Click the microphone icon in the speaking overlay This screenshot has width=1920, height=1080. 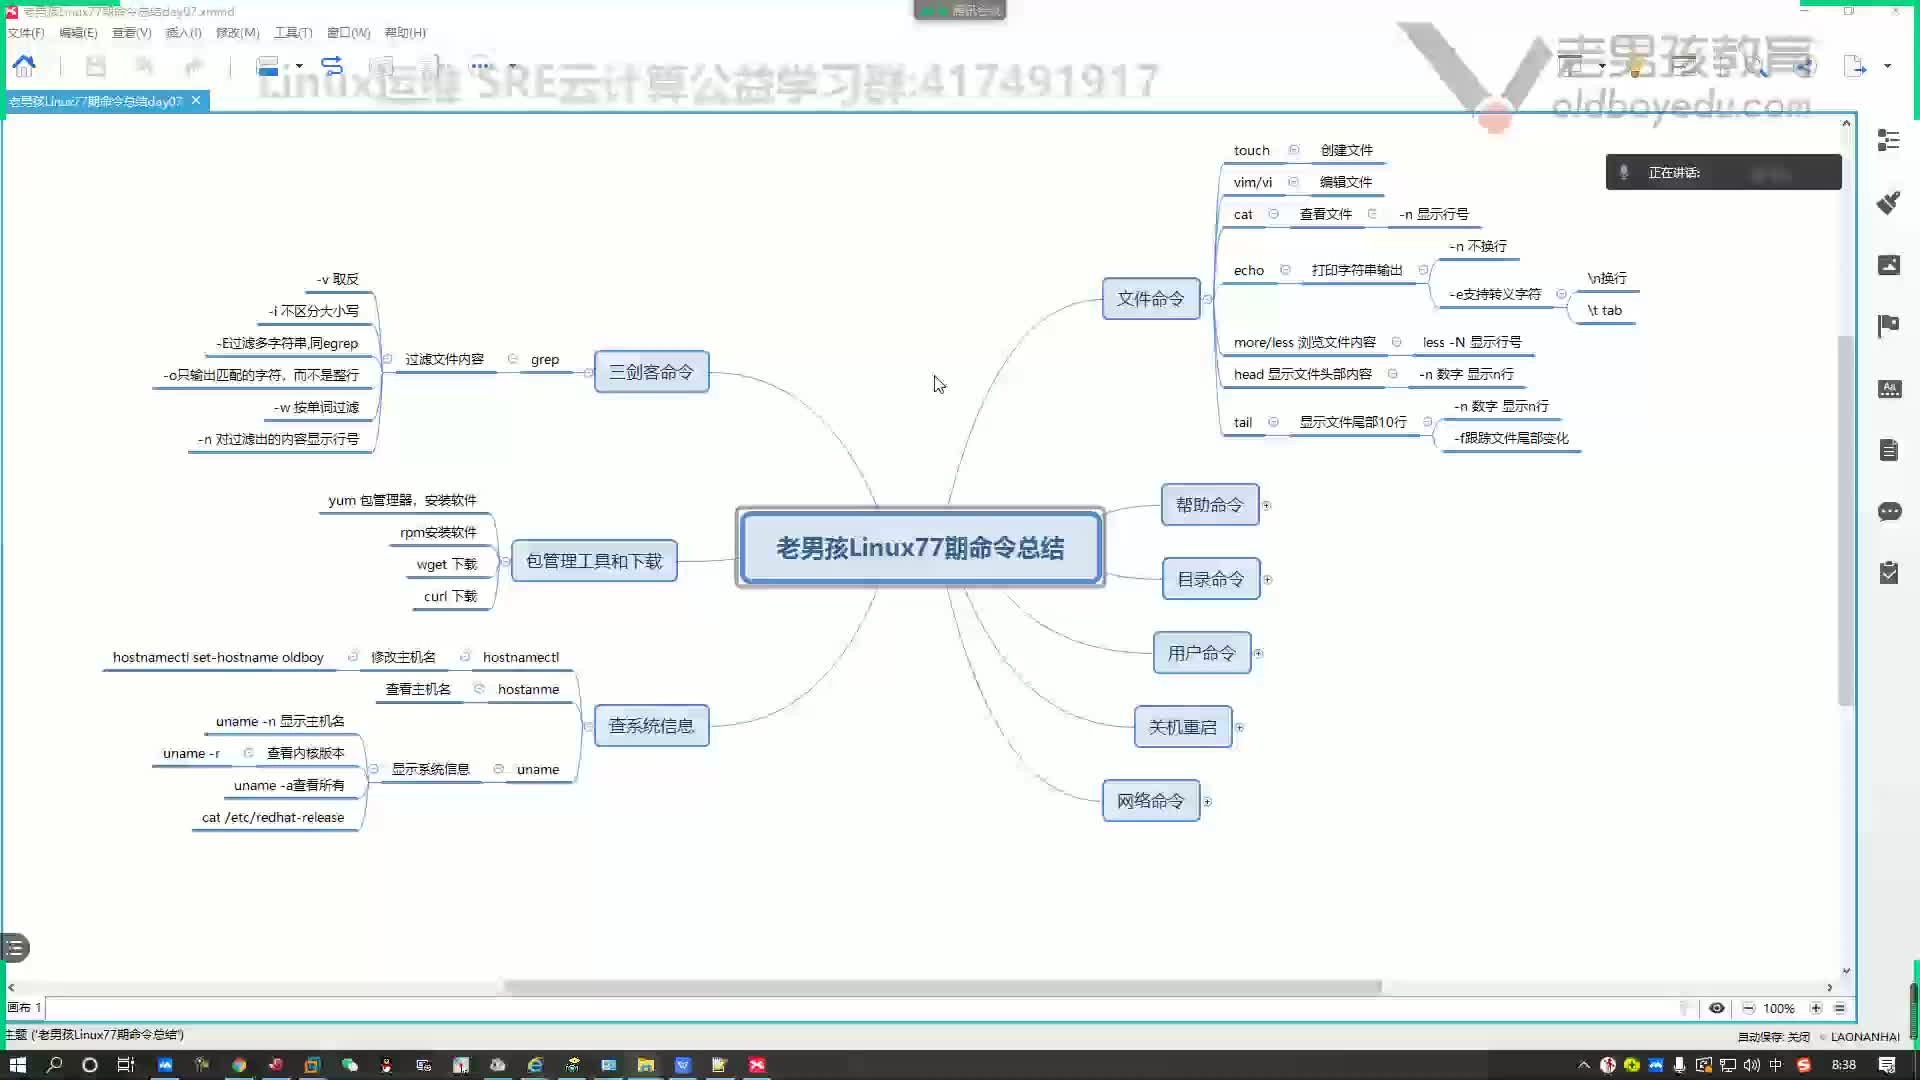[x=1625, y=172]
